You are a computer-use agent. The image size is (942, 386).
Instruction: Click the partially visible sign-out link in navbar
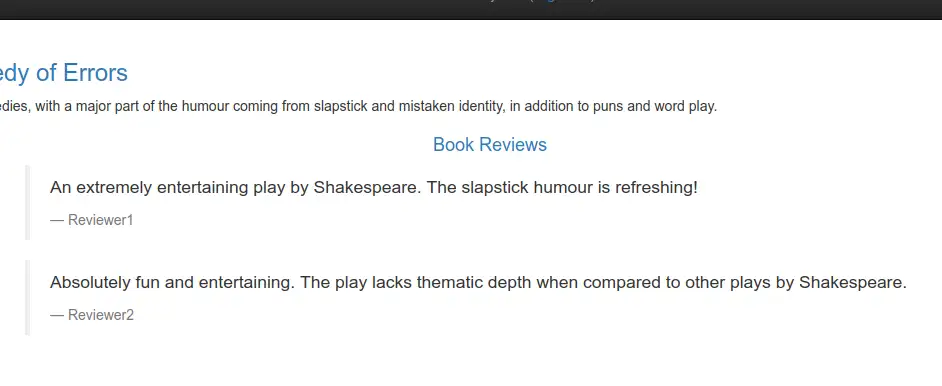(x=562, y=2)
